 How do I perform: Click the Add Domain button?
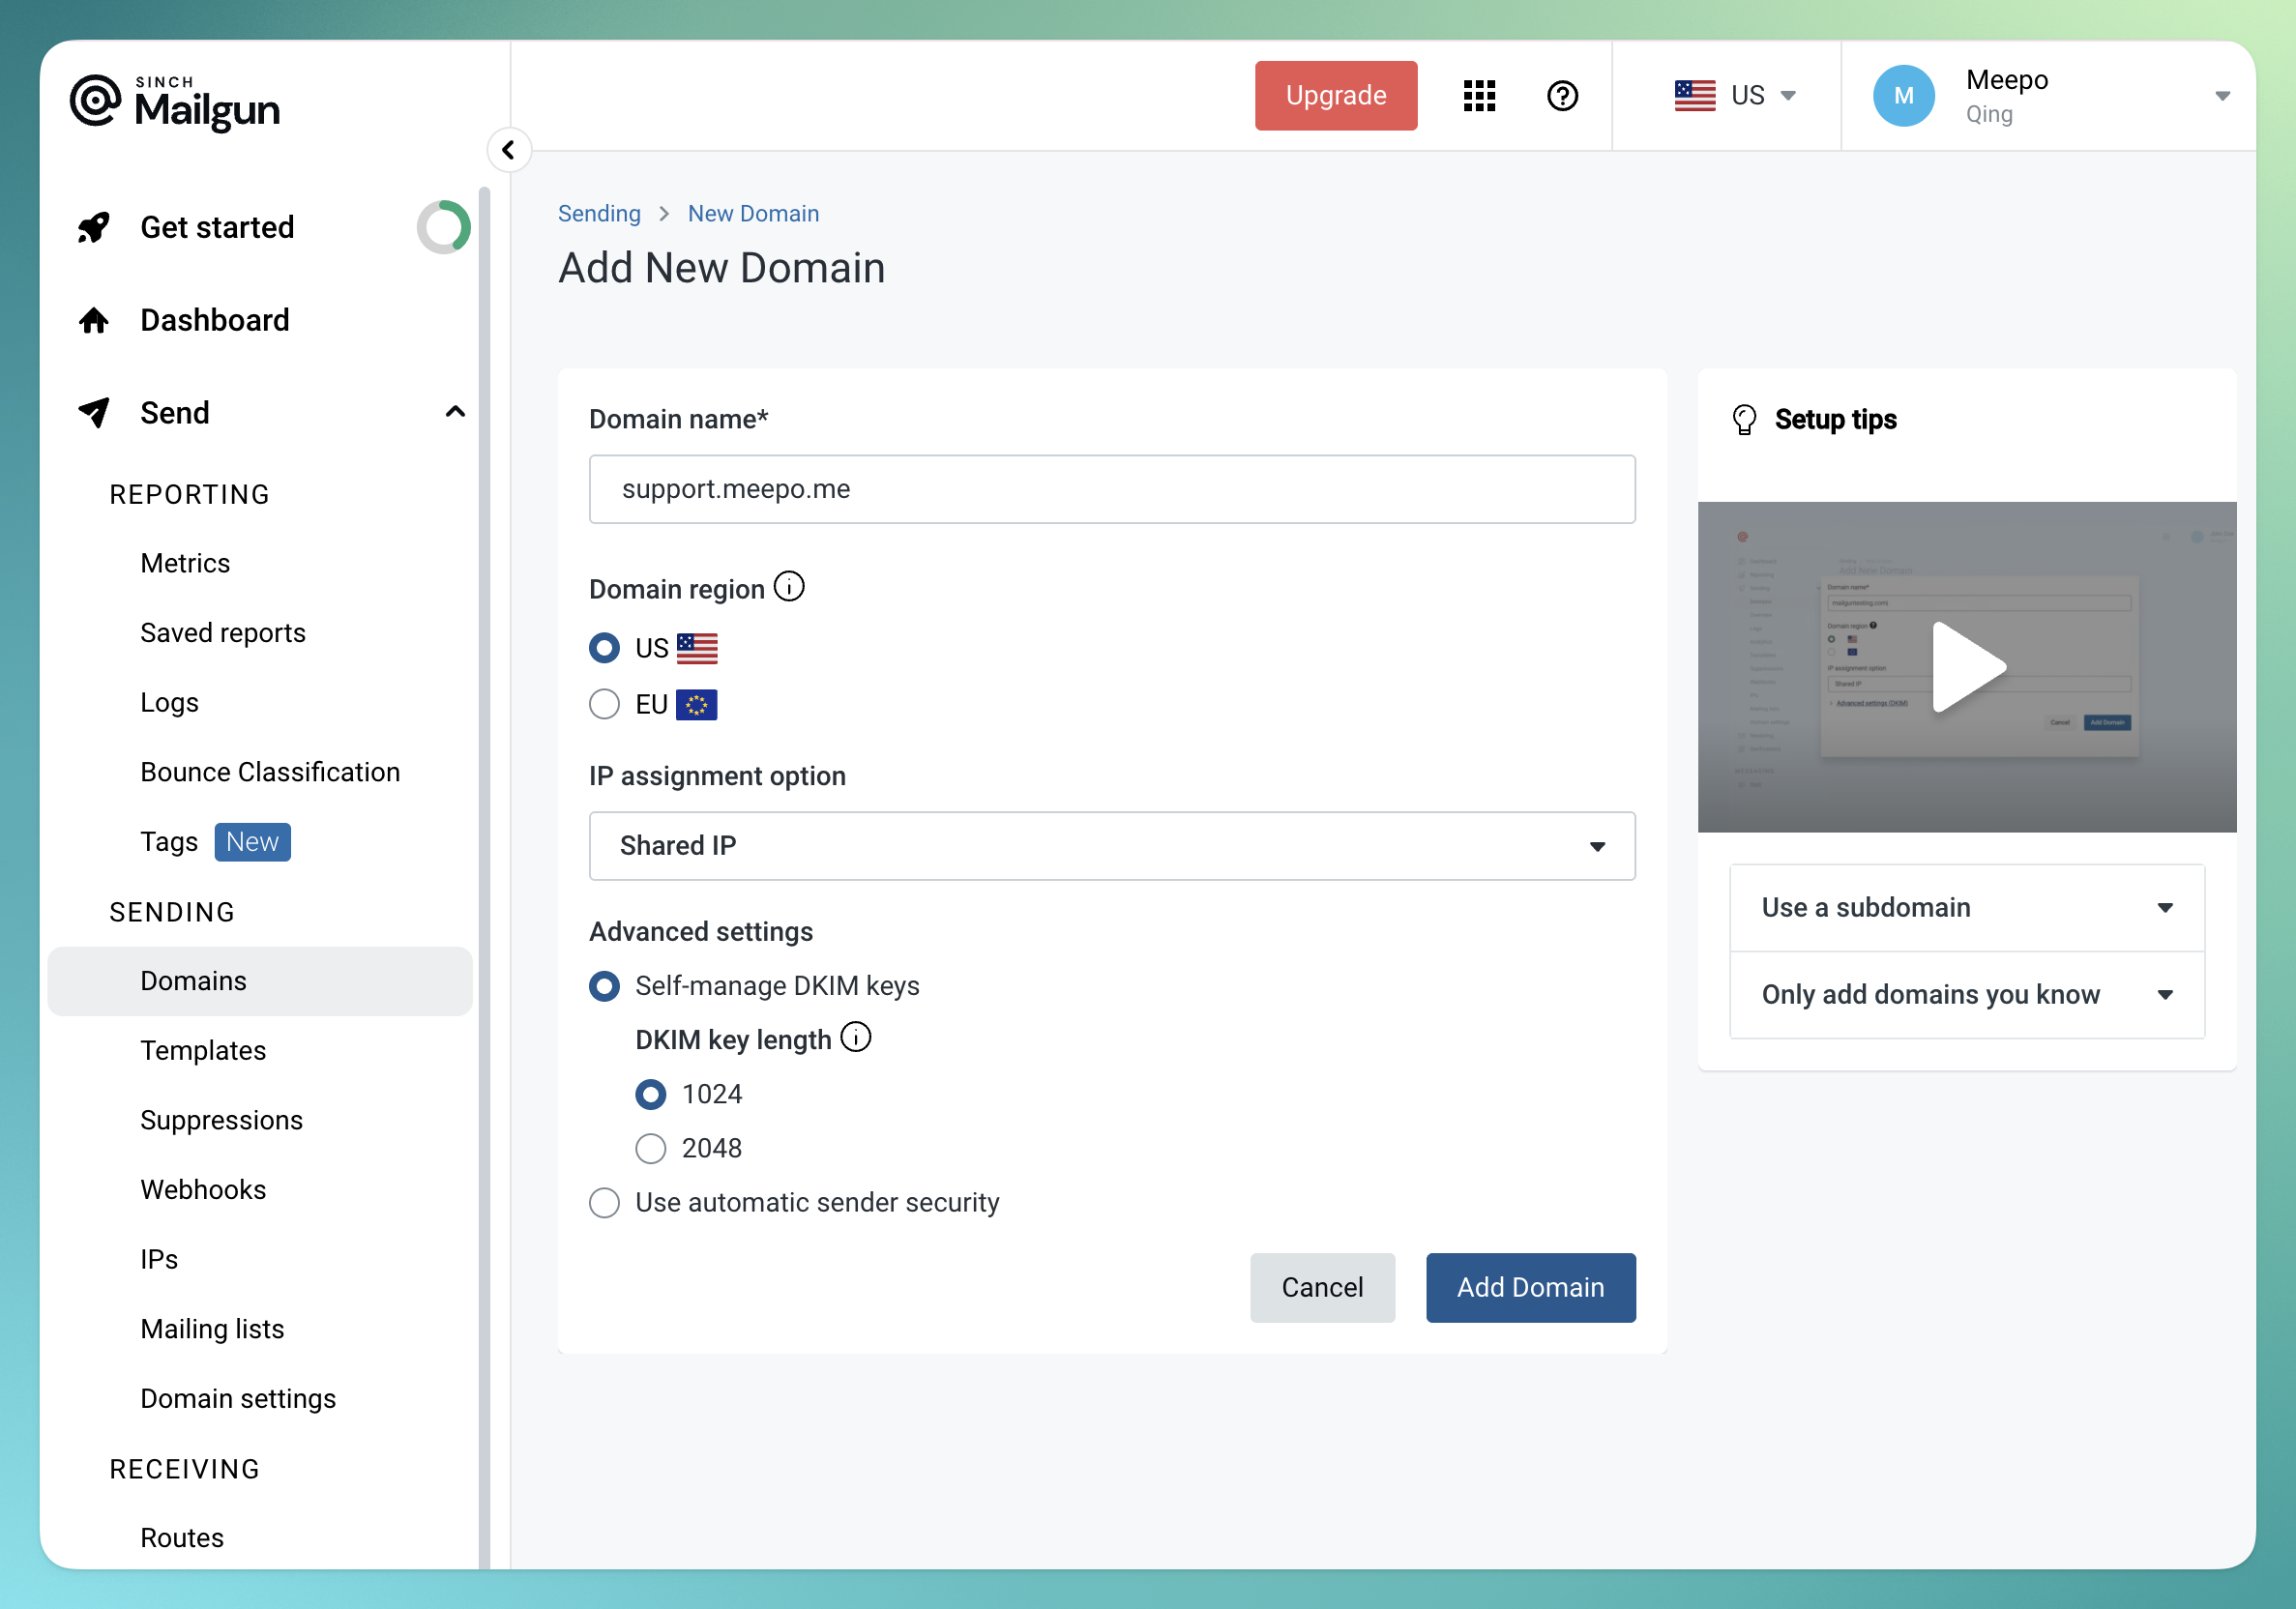coord(1530,1287)
